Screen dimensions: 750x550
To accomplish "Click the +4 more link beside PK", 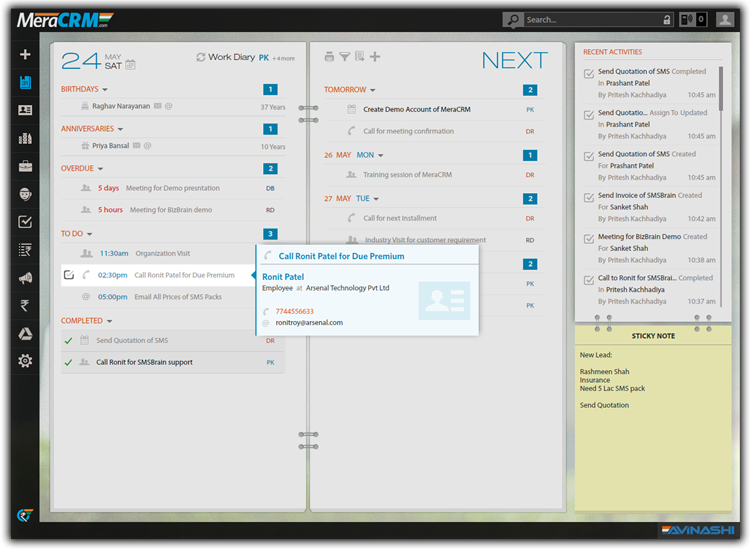I will click(284, 59).
